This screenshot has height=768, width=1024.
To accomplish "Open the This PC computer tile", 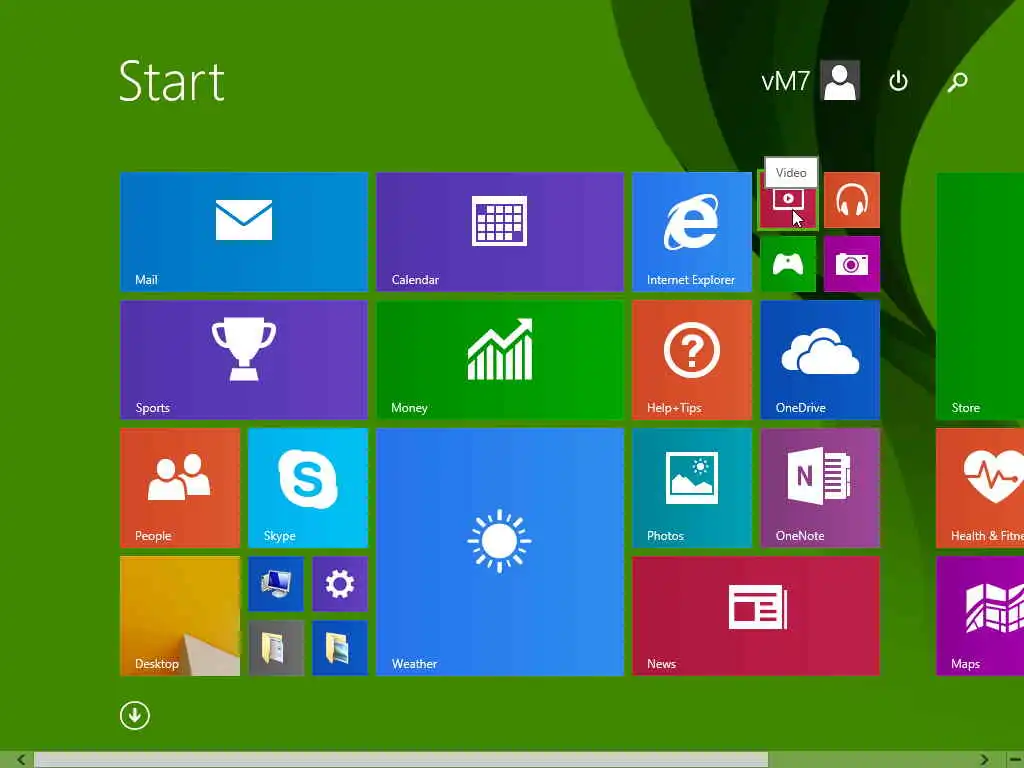I will [x=276, y=584].
